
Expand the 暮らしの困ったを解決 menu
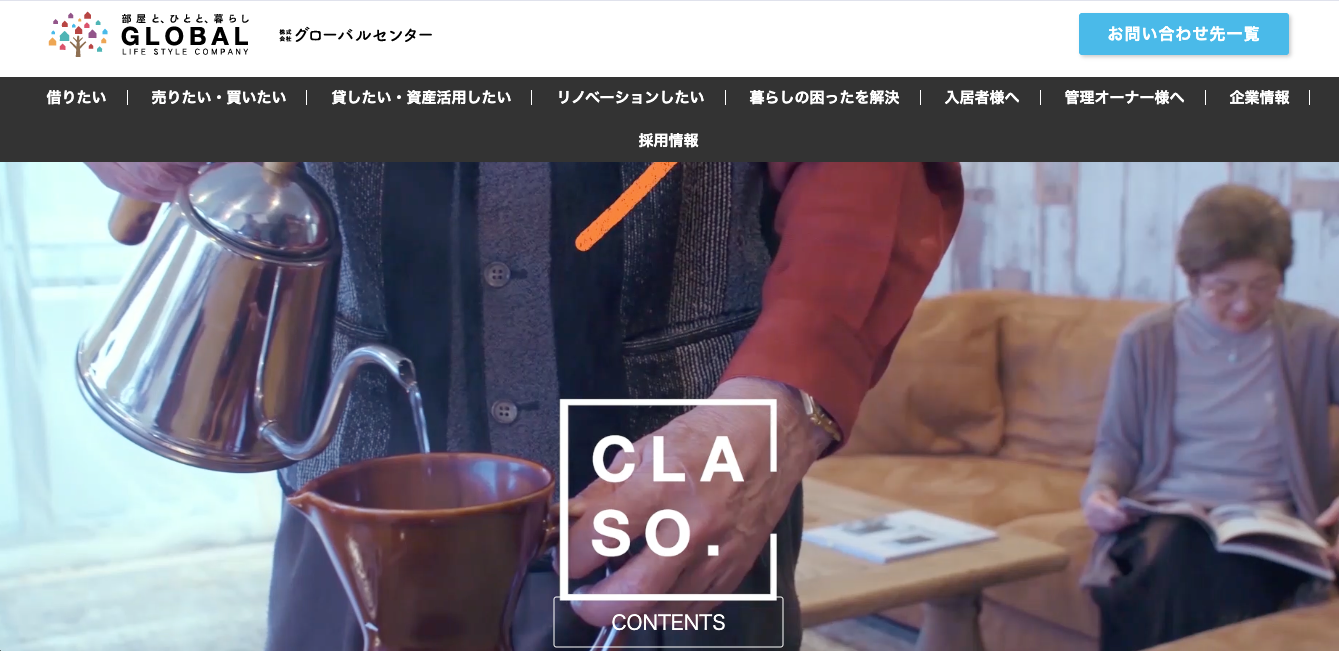coord(824,98)
